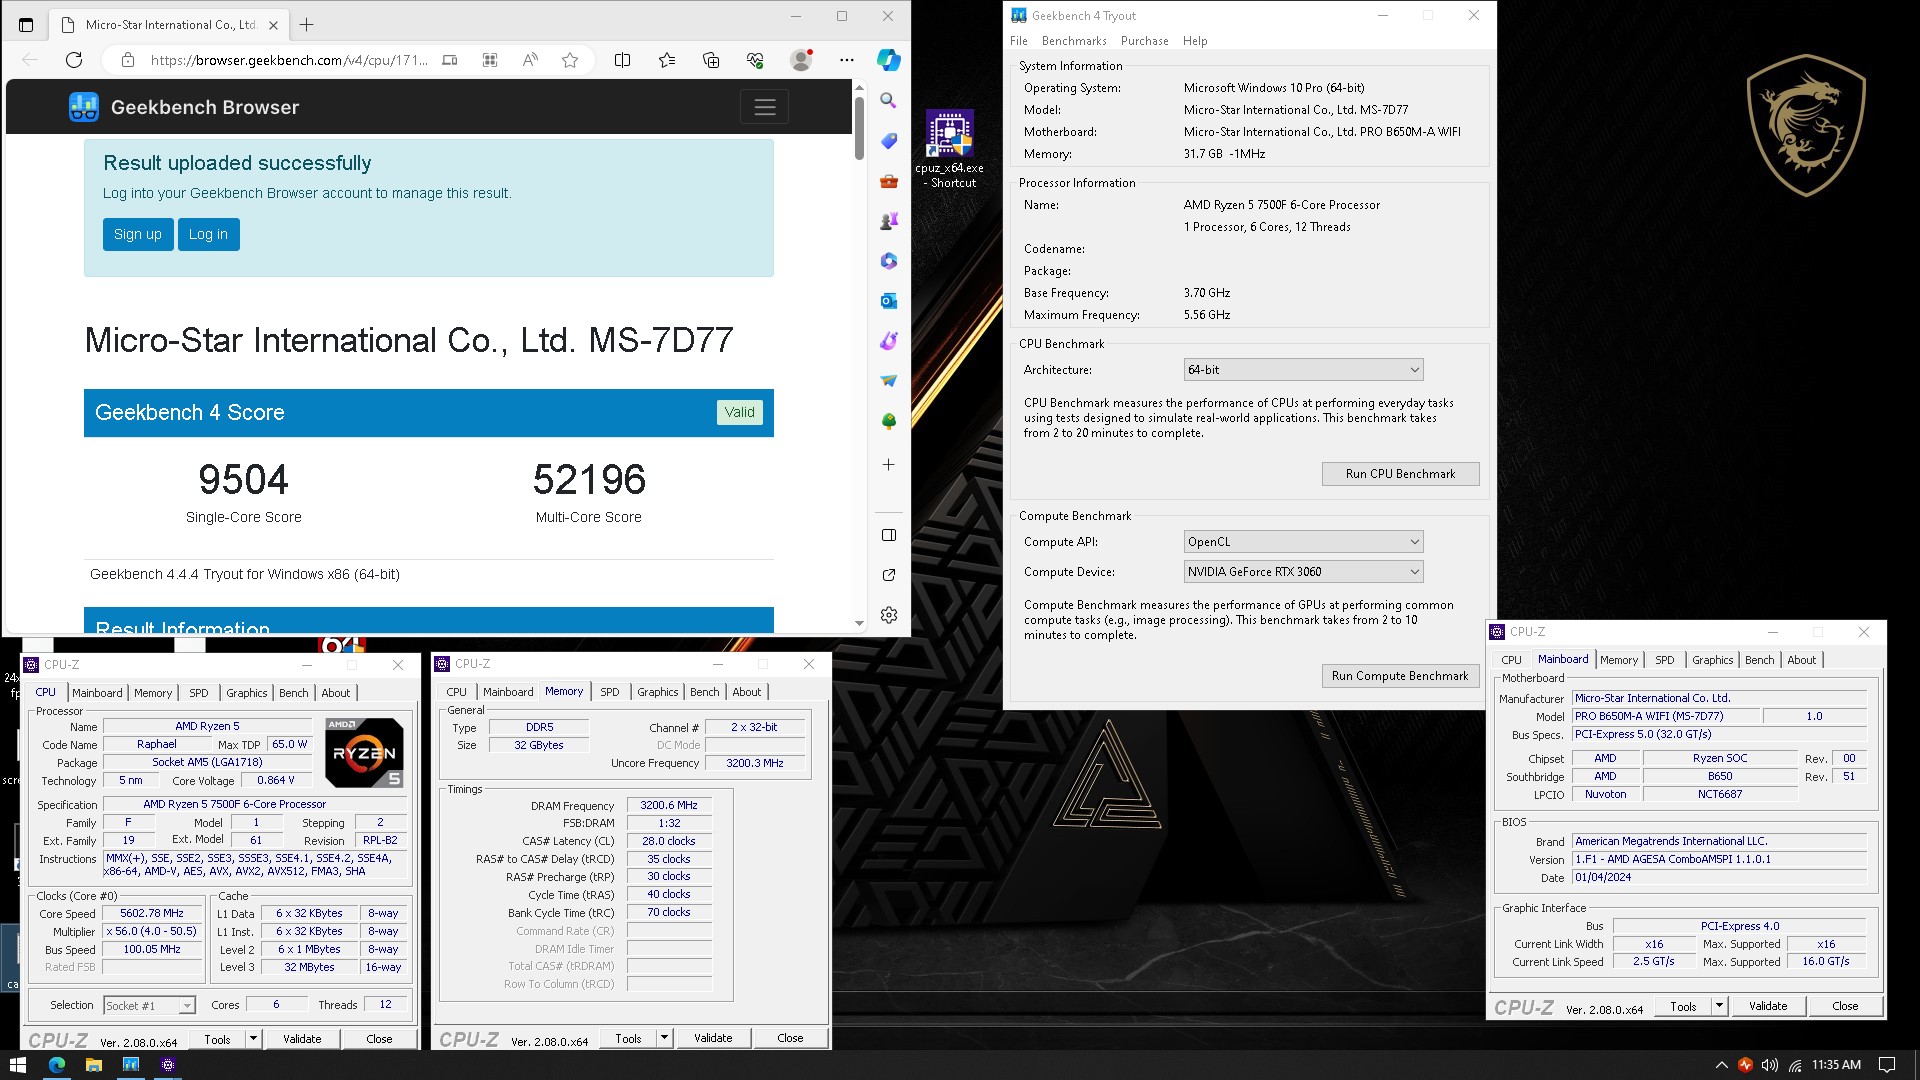Open new browser tab with plus icon
This screenshot has height=1080, width=1920.
click(x=307, y=24)
